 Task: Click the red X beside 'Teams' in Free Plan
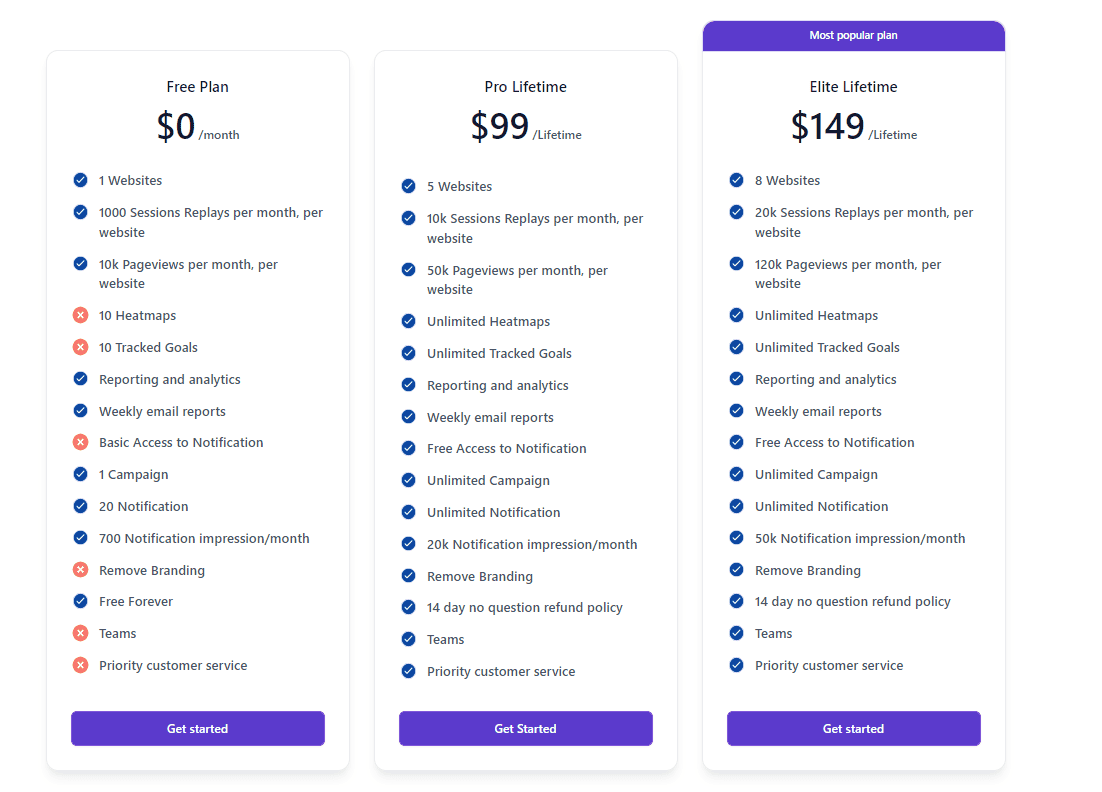80,633
